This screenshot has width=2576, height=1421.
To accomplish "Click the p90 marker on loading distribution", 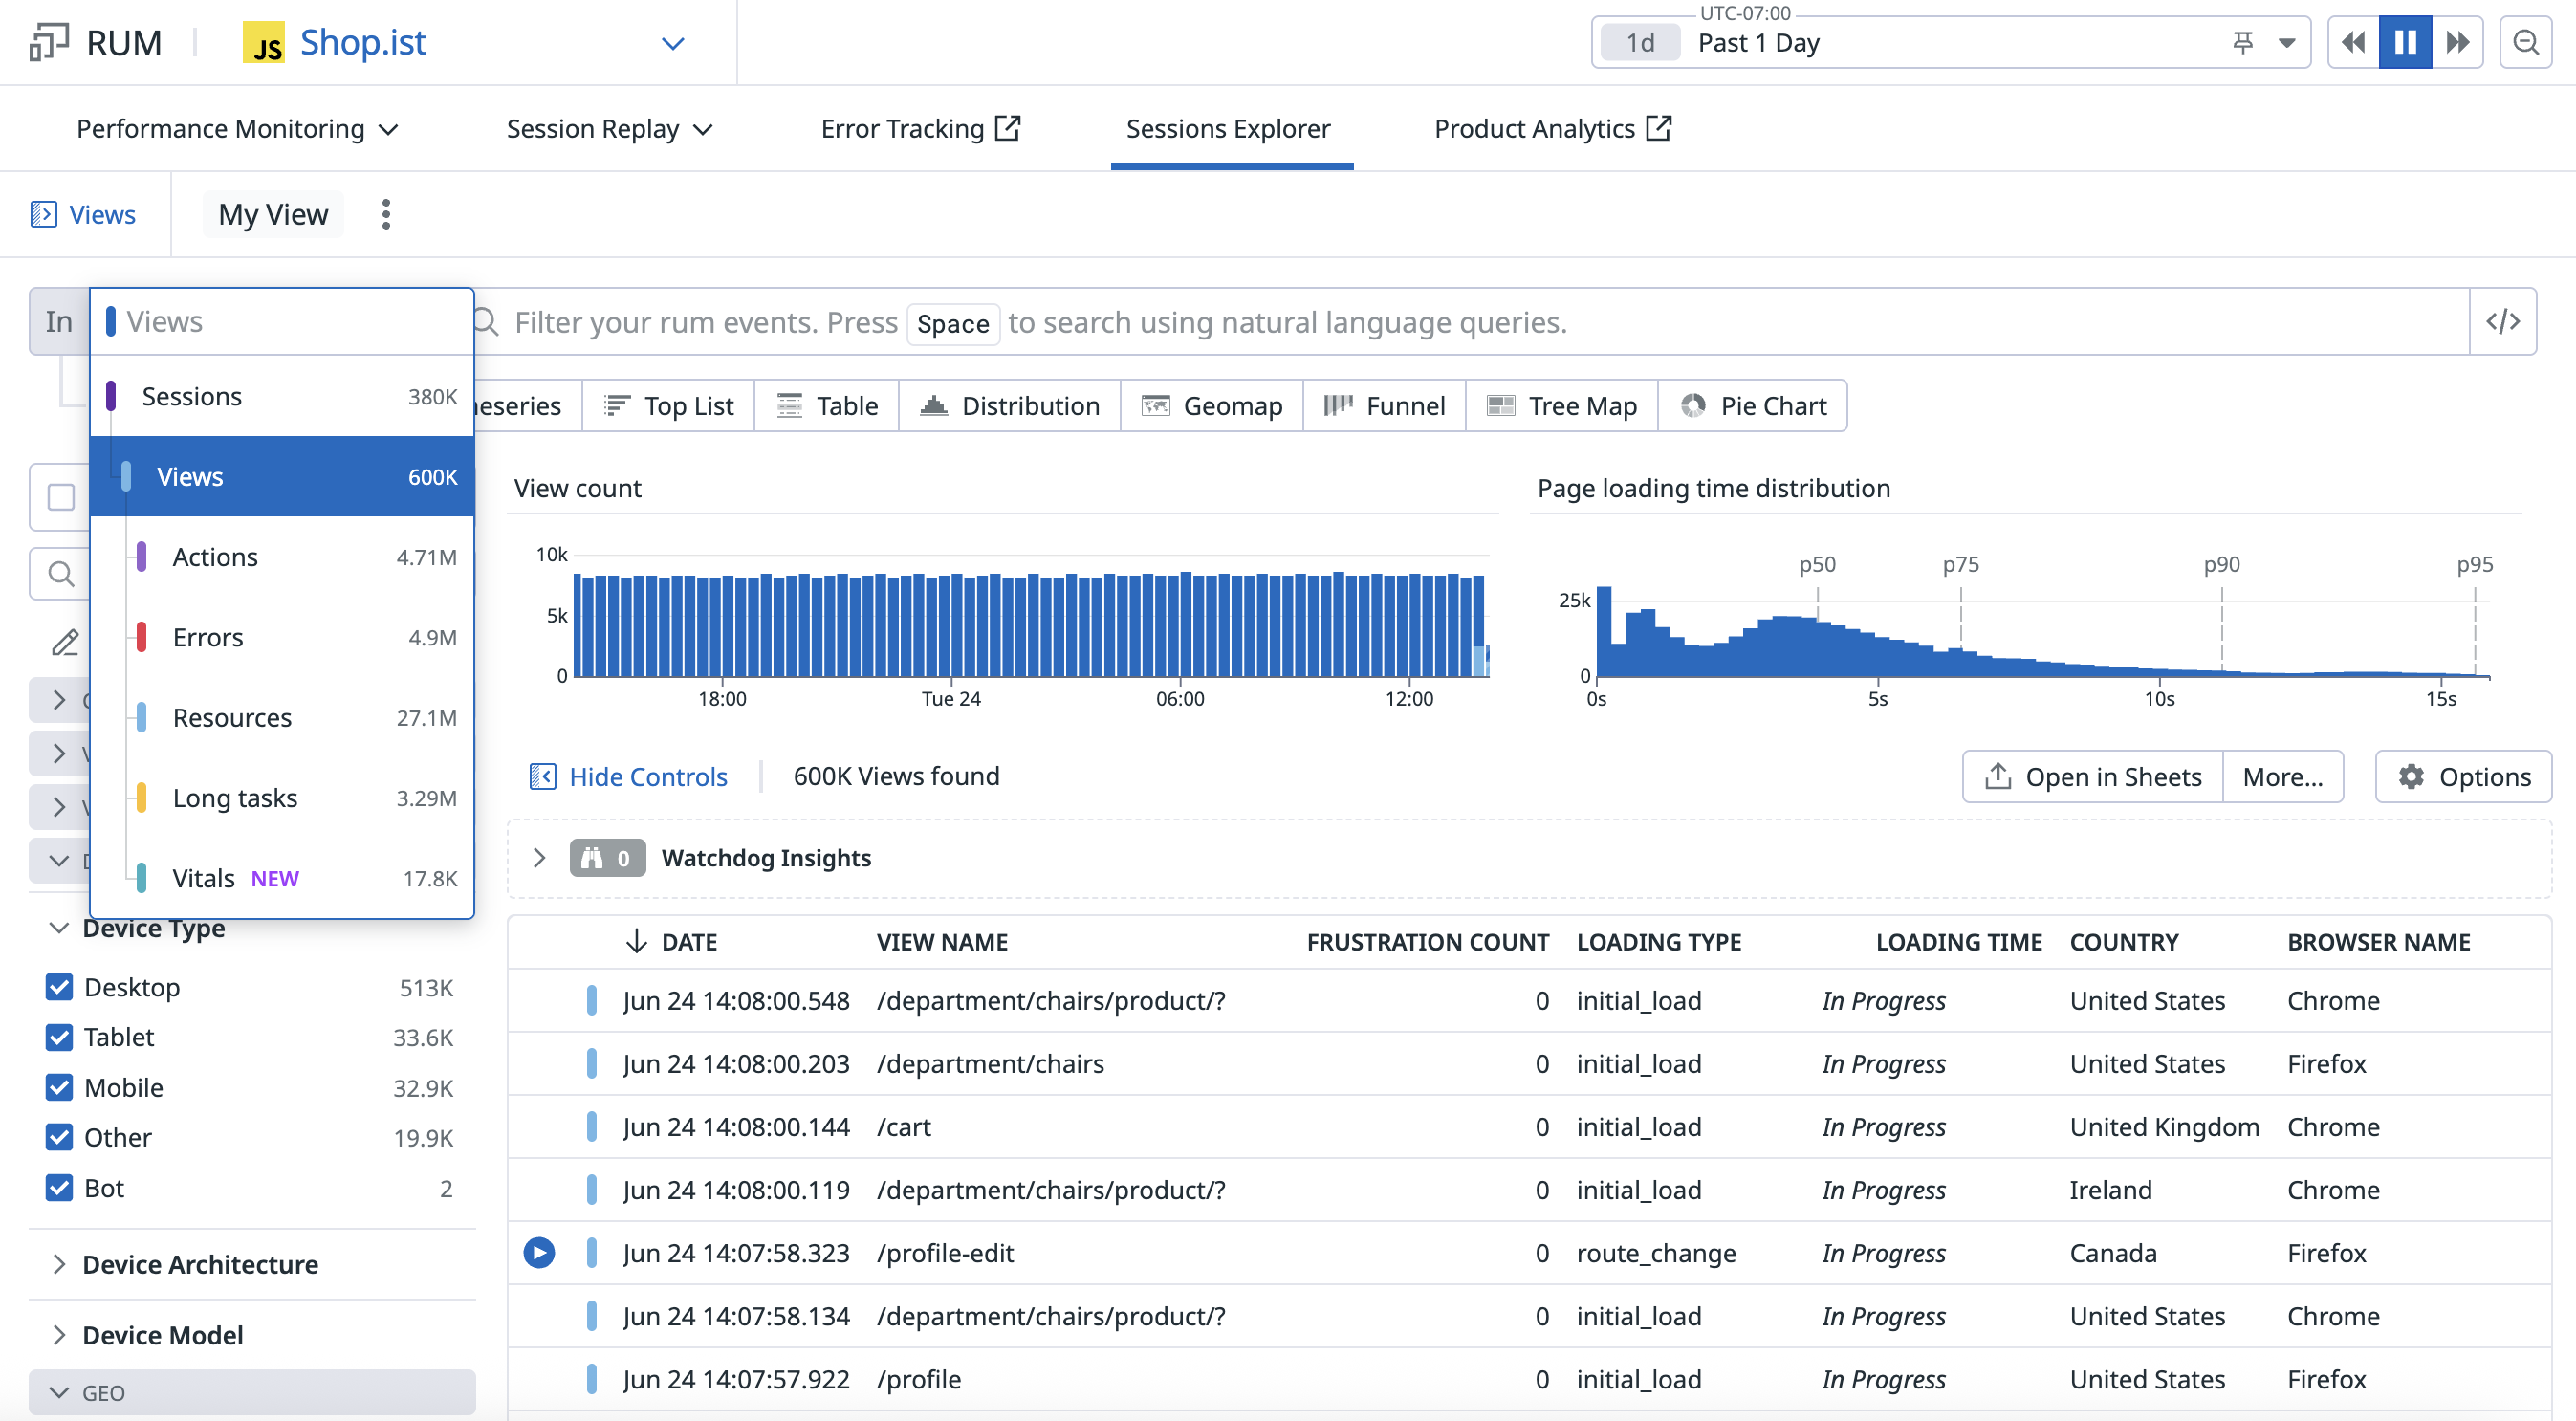I will 2221,565.
